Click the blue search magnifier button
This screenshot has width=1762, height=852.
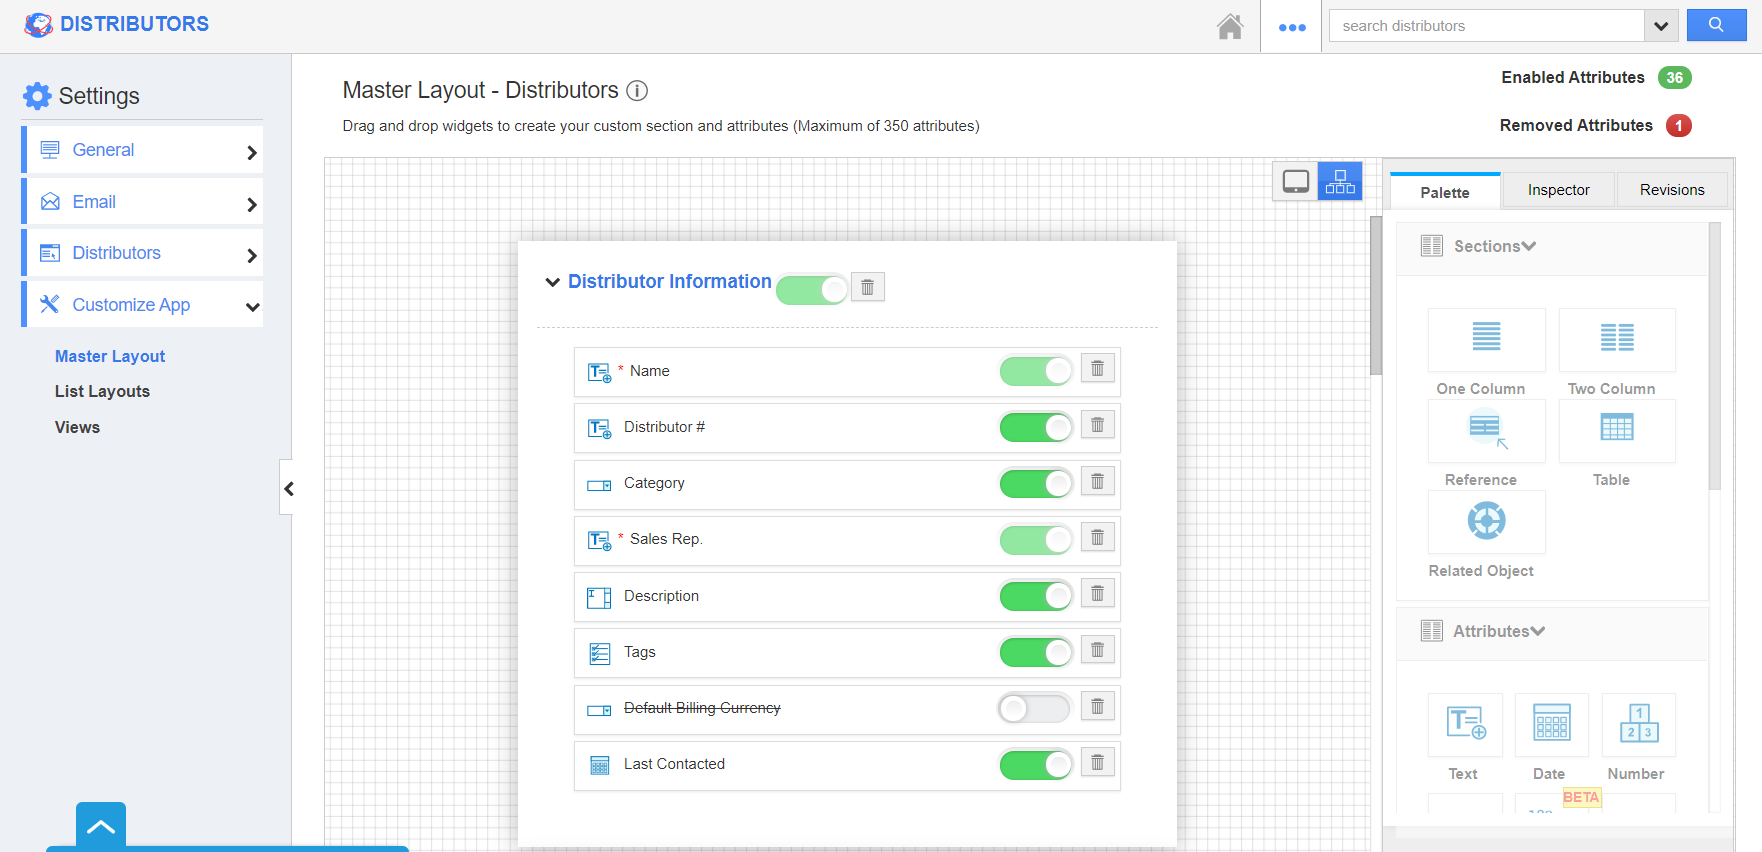1715,25
